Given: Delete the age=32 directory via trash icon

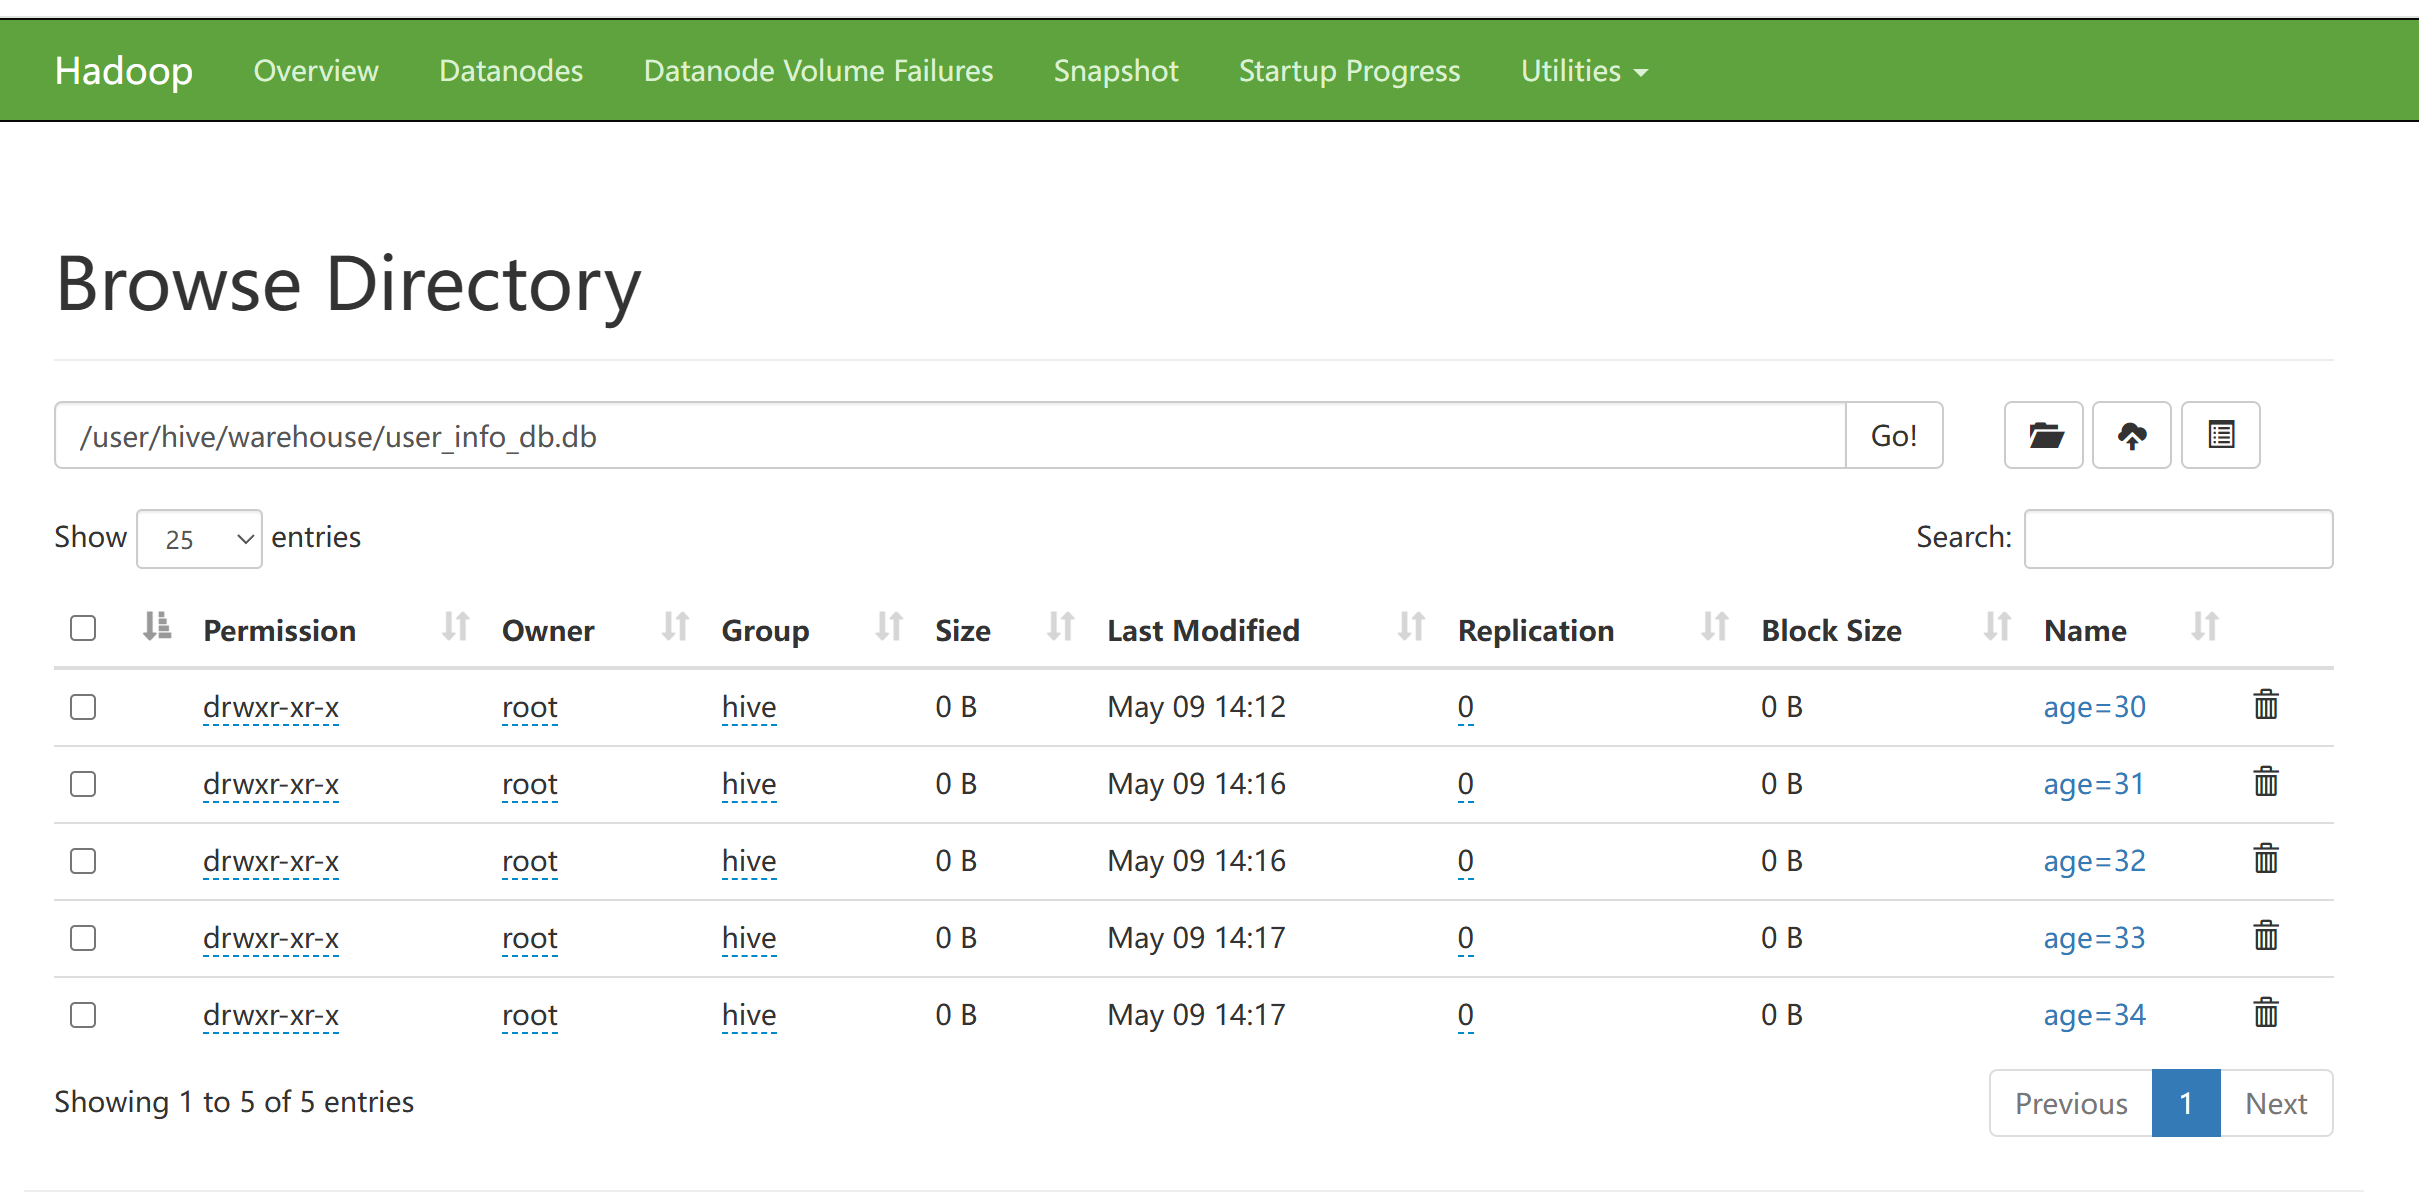Looking at the screenshot, I should 2265,859.
